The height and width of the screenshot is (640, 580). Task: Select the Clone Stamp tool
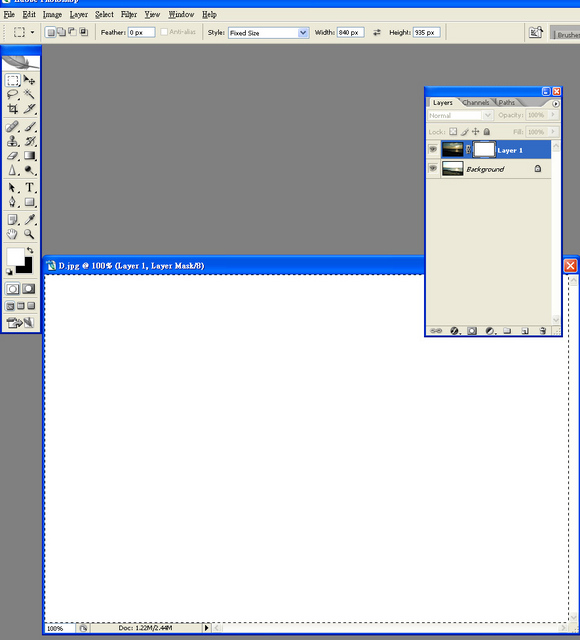13,141
